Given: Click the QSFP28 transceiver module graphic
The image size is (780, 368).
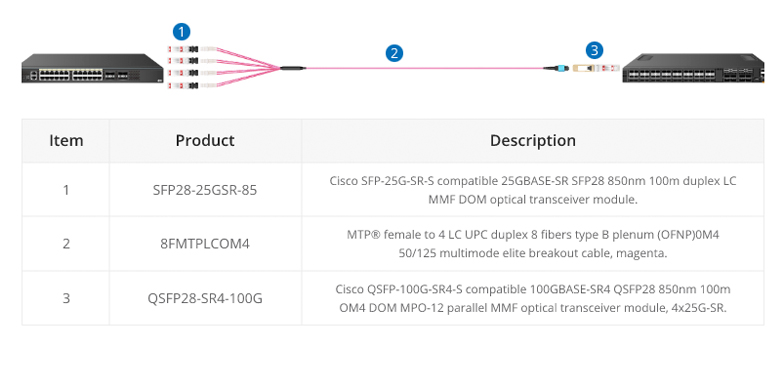Looking at the screenshot, I should [596, 68].
